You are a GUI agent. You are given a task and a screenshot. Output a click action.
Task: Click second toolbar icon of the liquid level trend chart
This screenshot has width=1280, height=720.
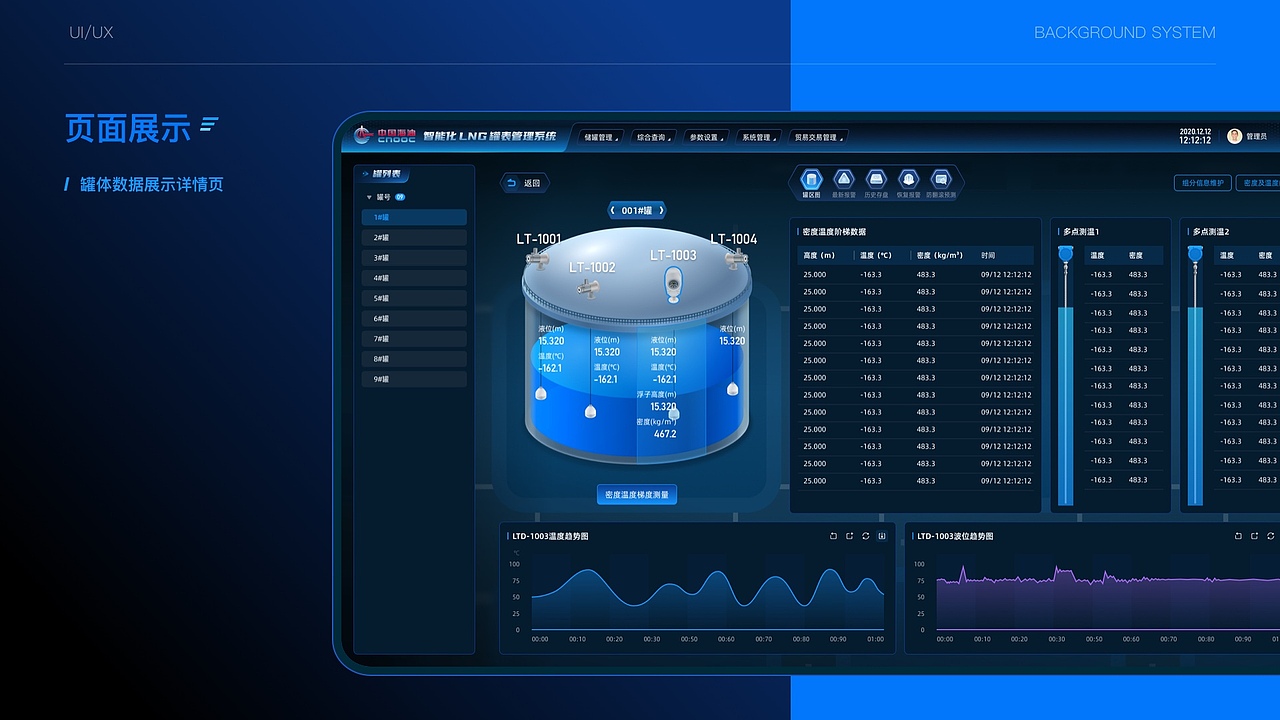click(1255, 536)
